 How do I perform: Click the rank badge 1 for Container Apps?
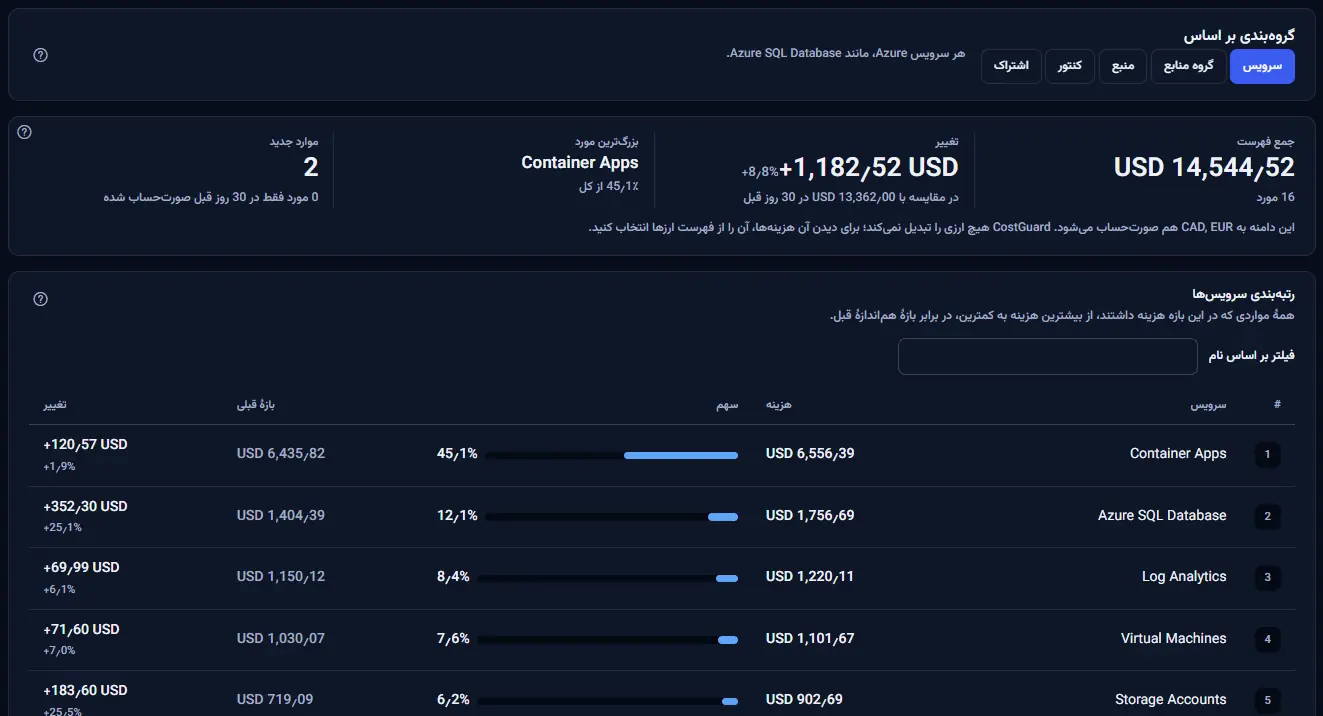(1267, 455)
